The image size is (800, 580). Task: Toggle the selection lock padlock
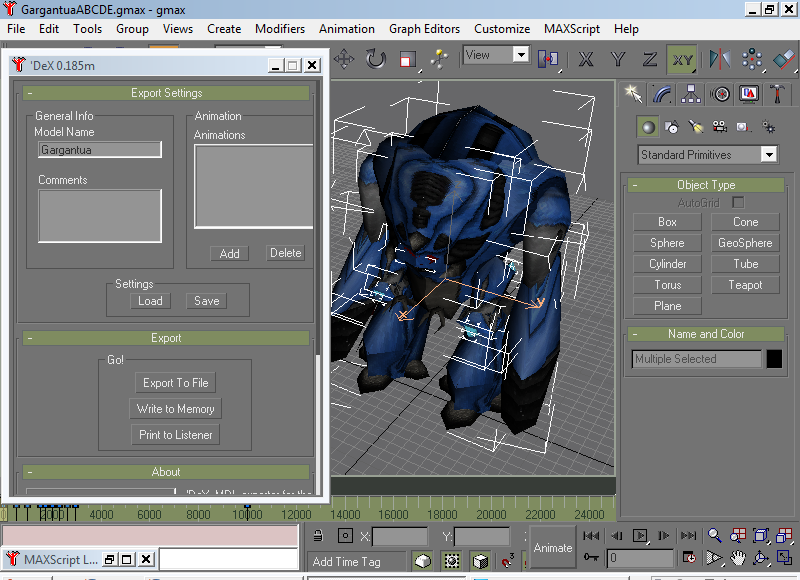tap(318, 536)
